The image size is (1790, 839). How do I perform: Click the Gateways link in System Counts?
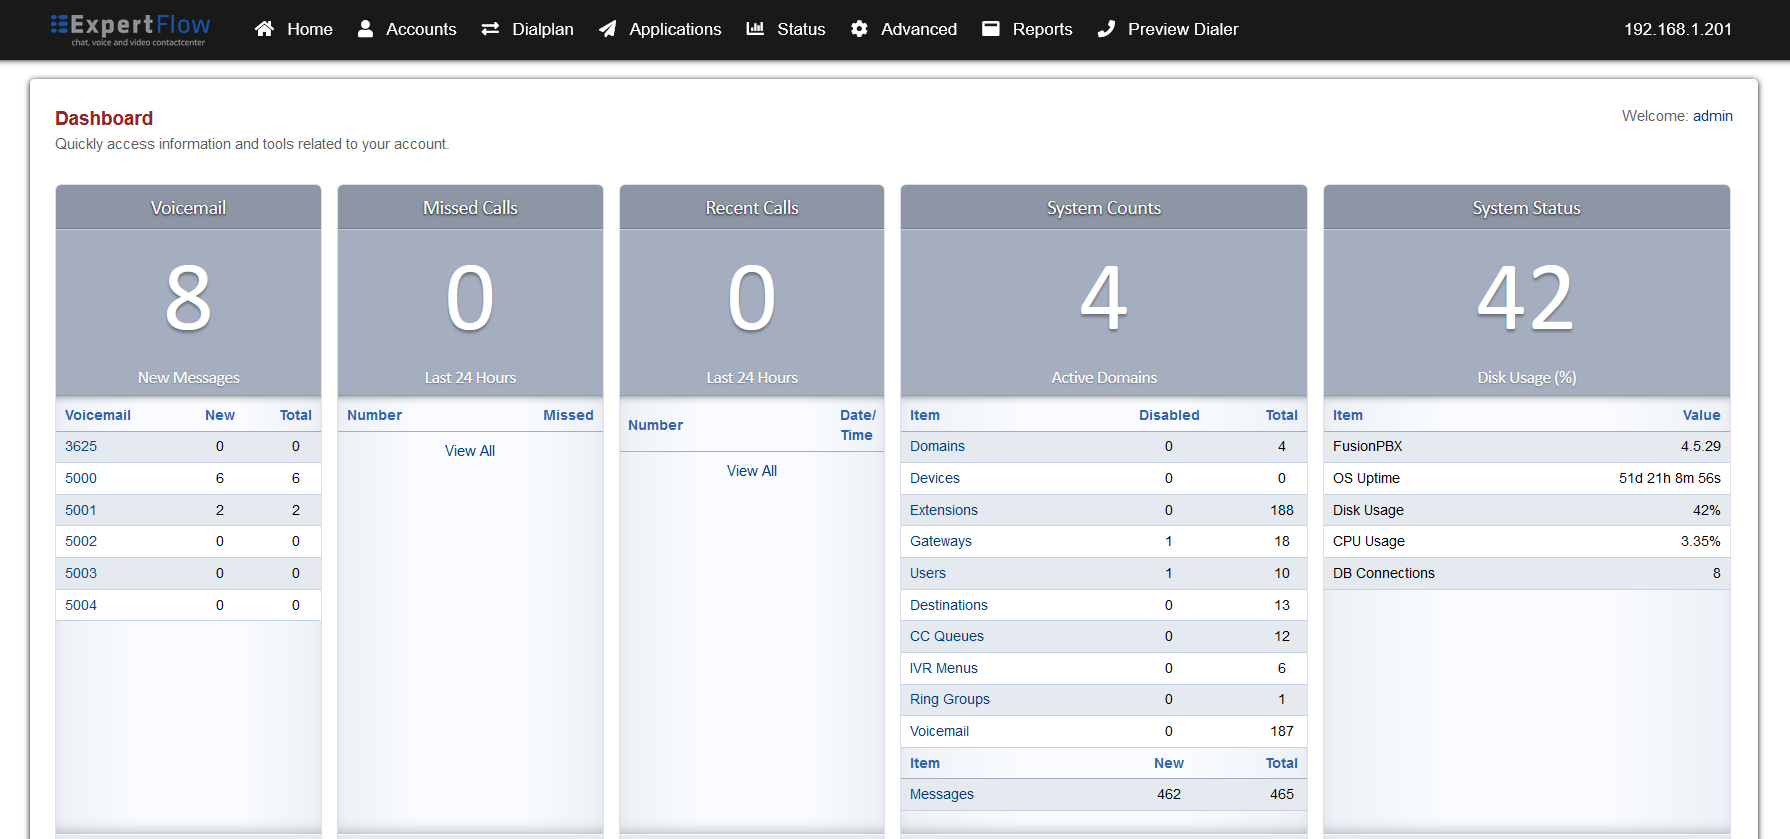(940, 541)
